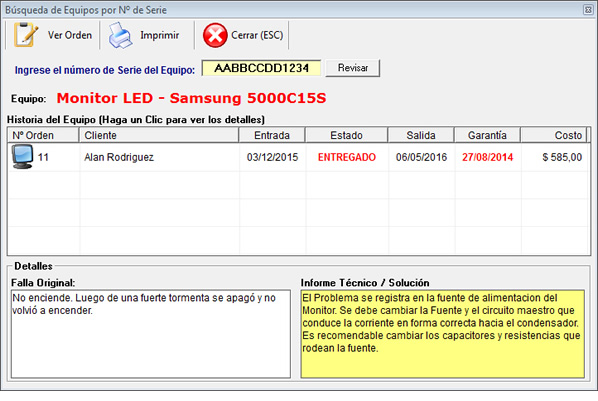The image size is (598, 401).
Task: Select the Alan Rodriguez order row
Action: (x=299, y=157)
